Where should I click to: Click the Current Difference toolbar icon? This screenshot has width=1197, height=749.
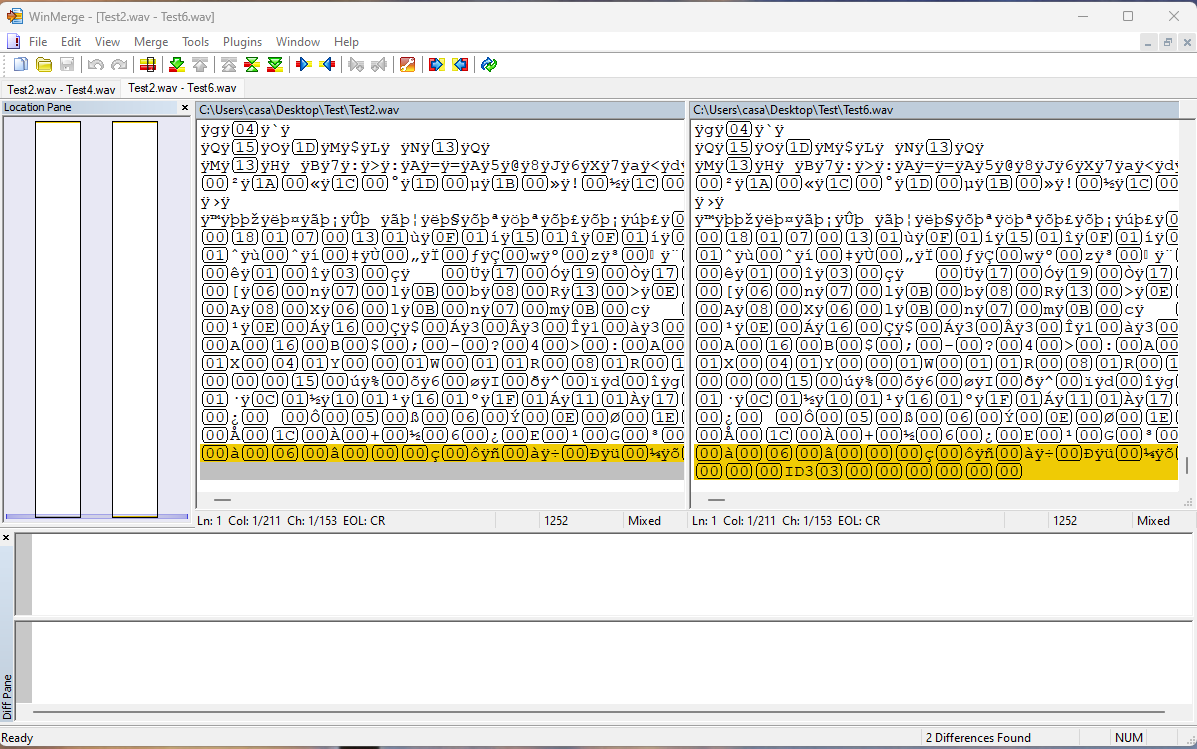tap(251, 65)
